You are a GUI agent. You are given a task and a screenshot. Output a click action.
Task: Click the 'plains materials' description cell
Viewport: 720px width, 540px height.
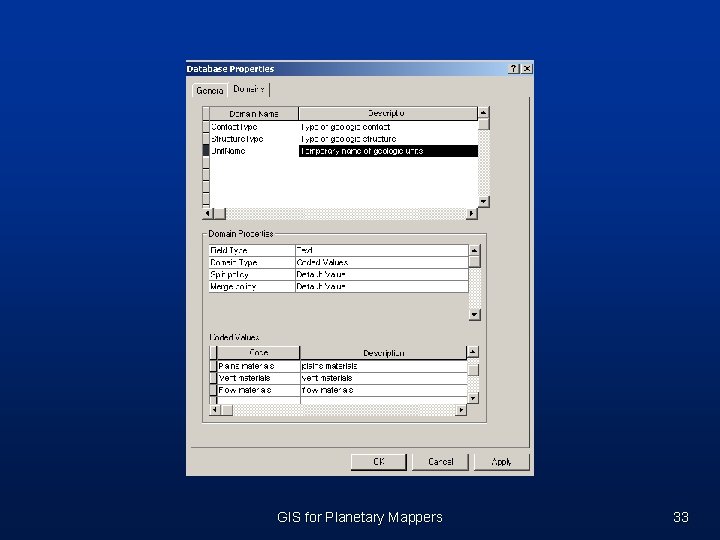pos(384,366)
